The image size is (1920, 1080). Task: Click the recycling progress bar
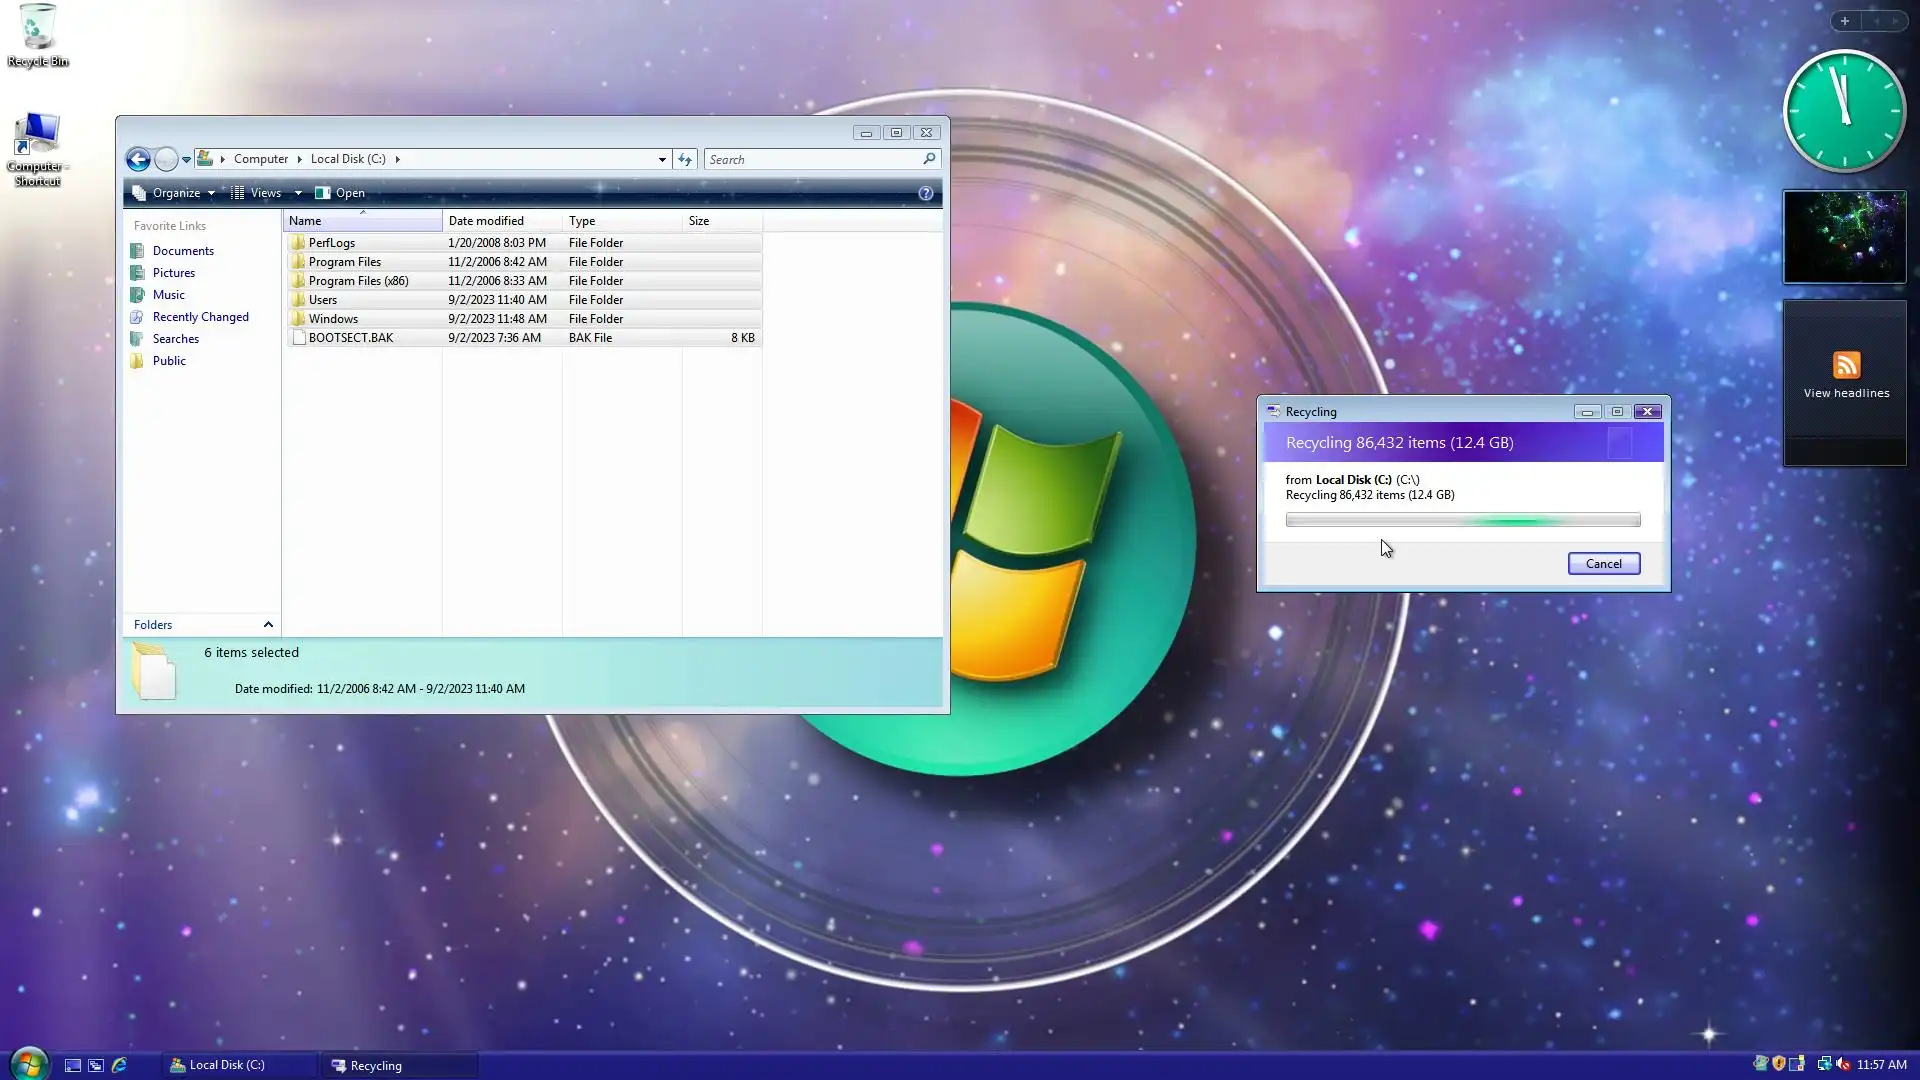(1462, 520)
